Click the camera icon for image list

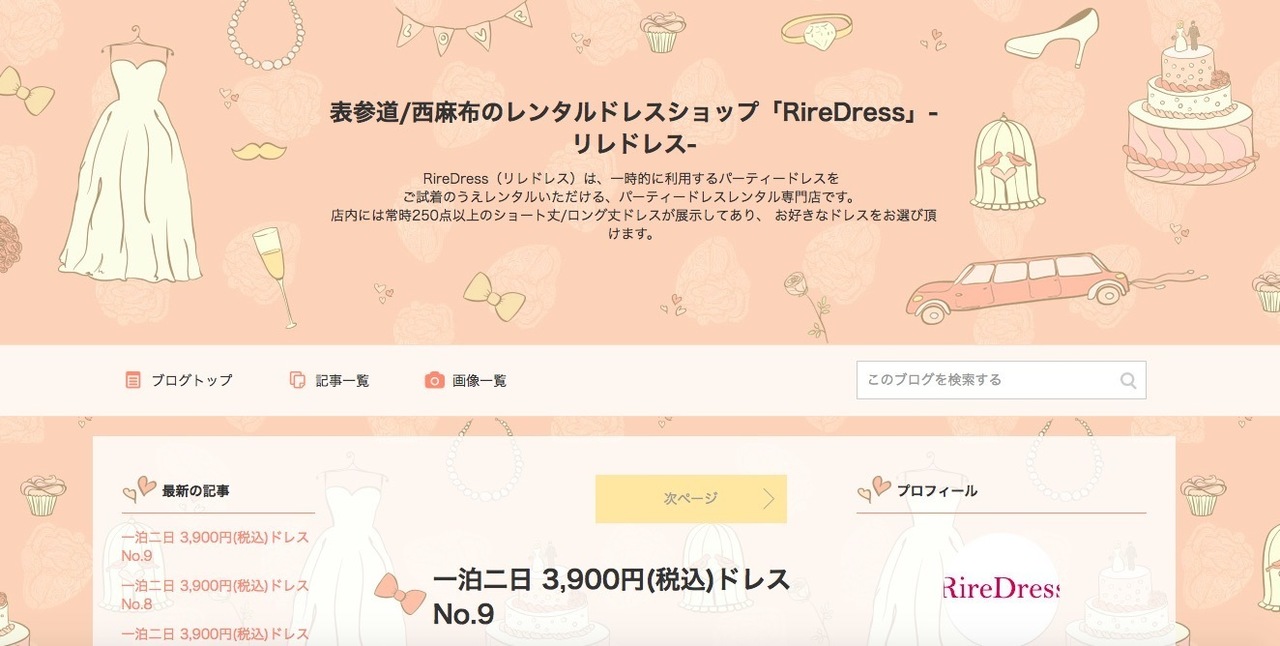coord(434,380)
